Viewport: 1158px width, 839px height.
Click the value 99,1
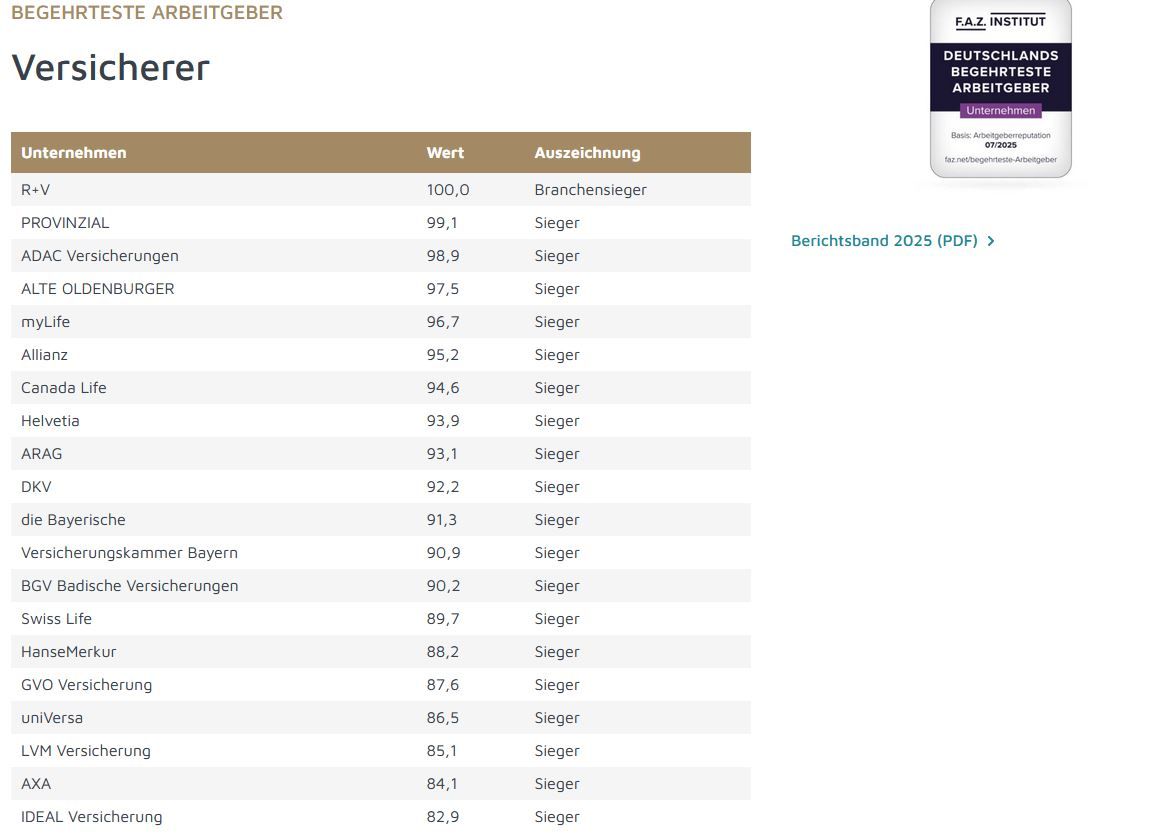coord(442,223)
